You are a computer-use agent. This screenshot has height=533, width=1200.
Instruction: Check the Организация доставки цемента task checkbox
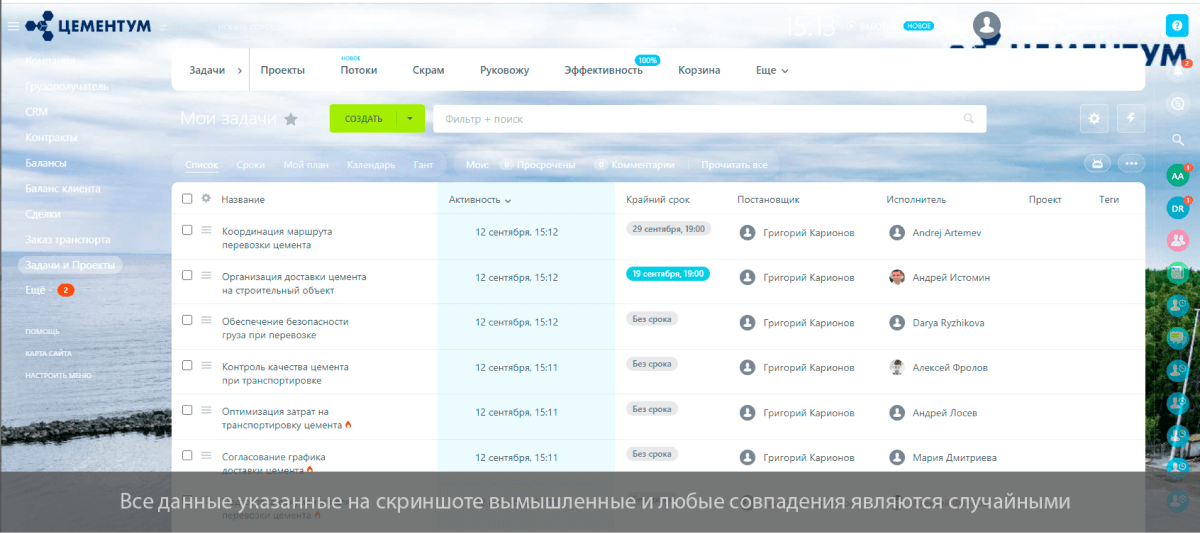click(x=187, y=275)
